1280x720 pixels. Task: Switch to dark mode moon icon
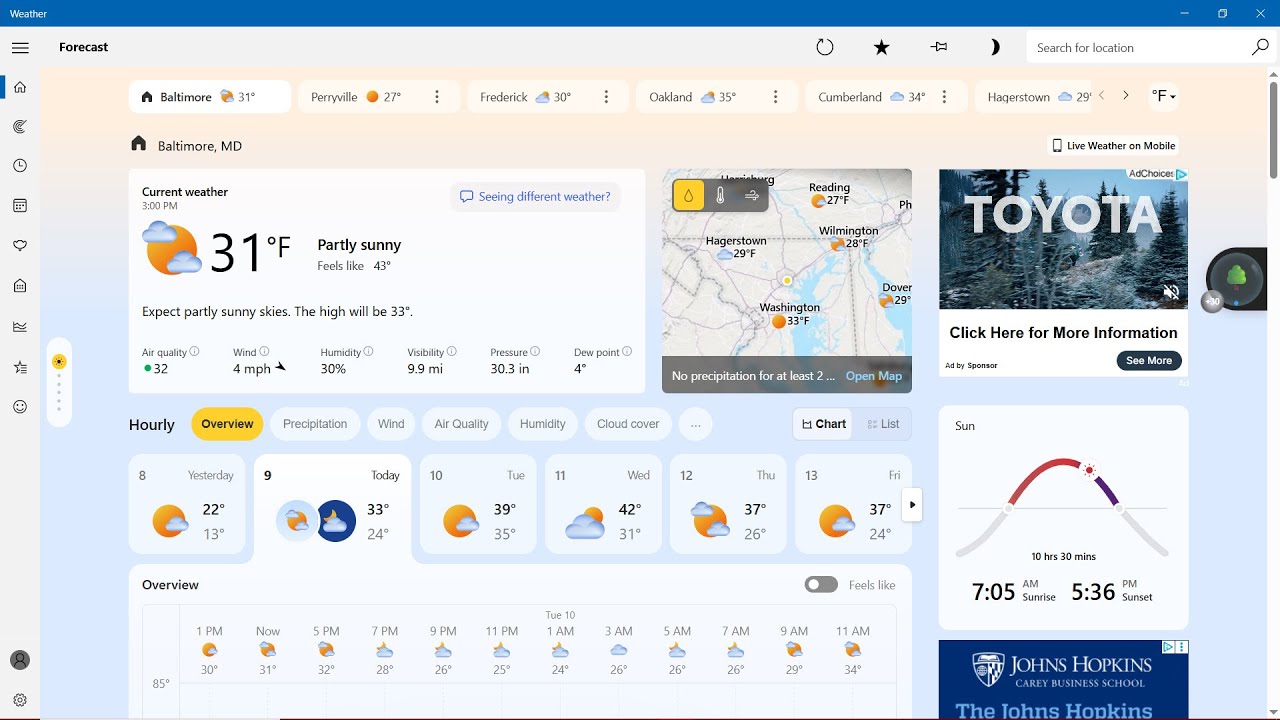[x=994, y=47]
